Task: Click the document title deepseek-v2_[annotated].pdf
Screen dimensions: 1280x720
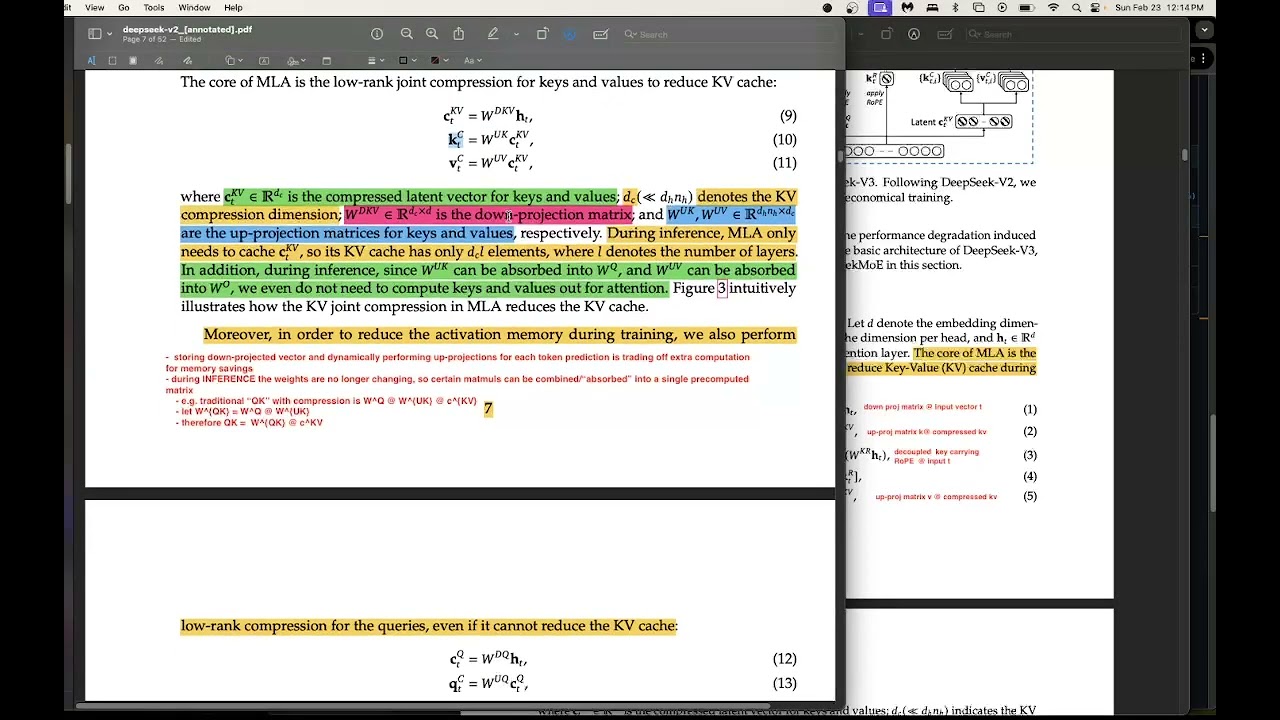Action: coord(187,29)
